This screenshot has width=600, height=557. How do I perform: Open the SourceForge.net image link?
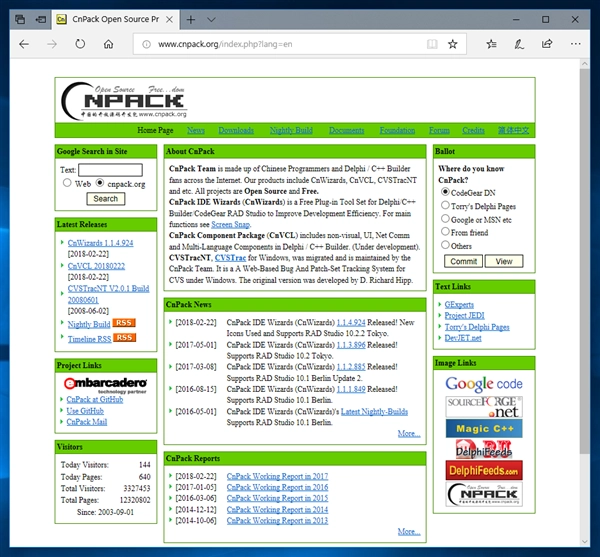click(x=484, y=407)
